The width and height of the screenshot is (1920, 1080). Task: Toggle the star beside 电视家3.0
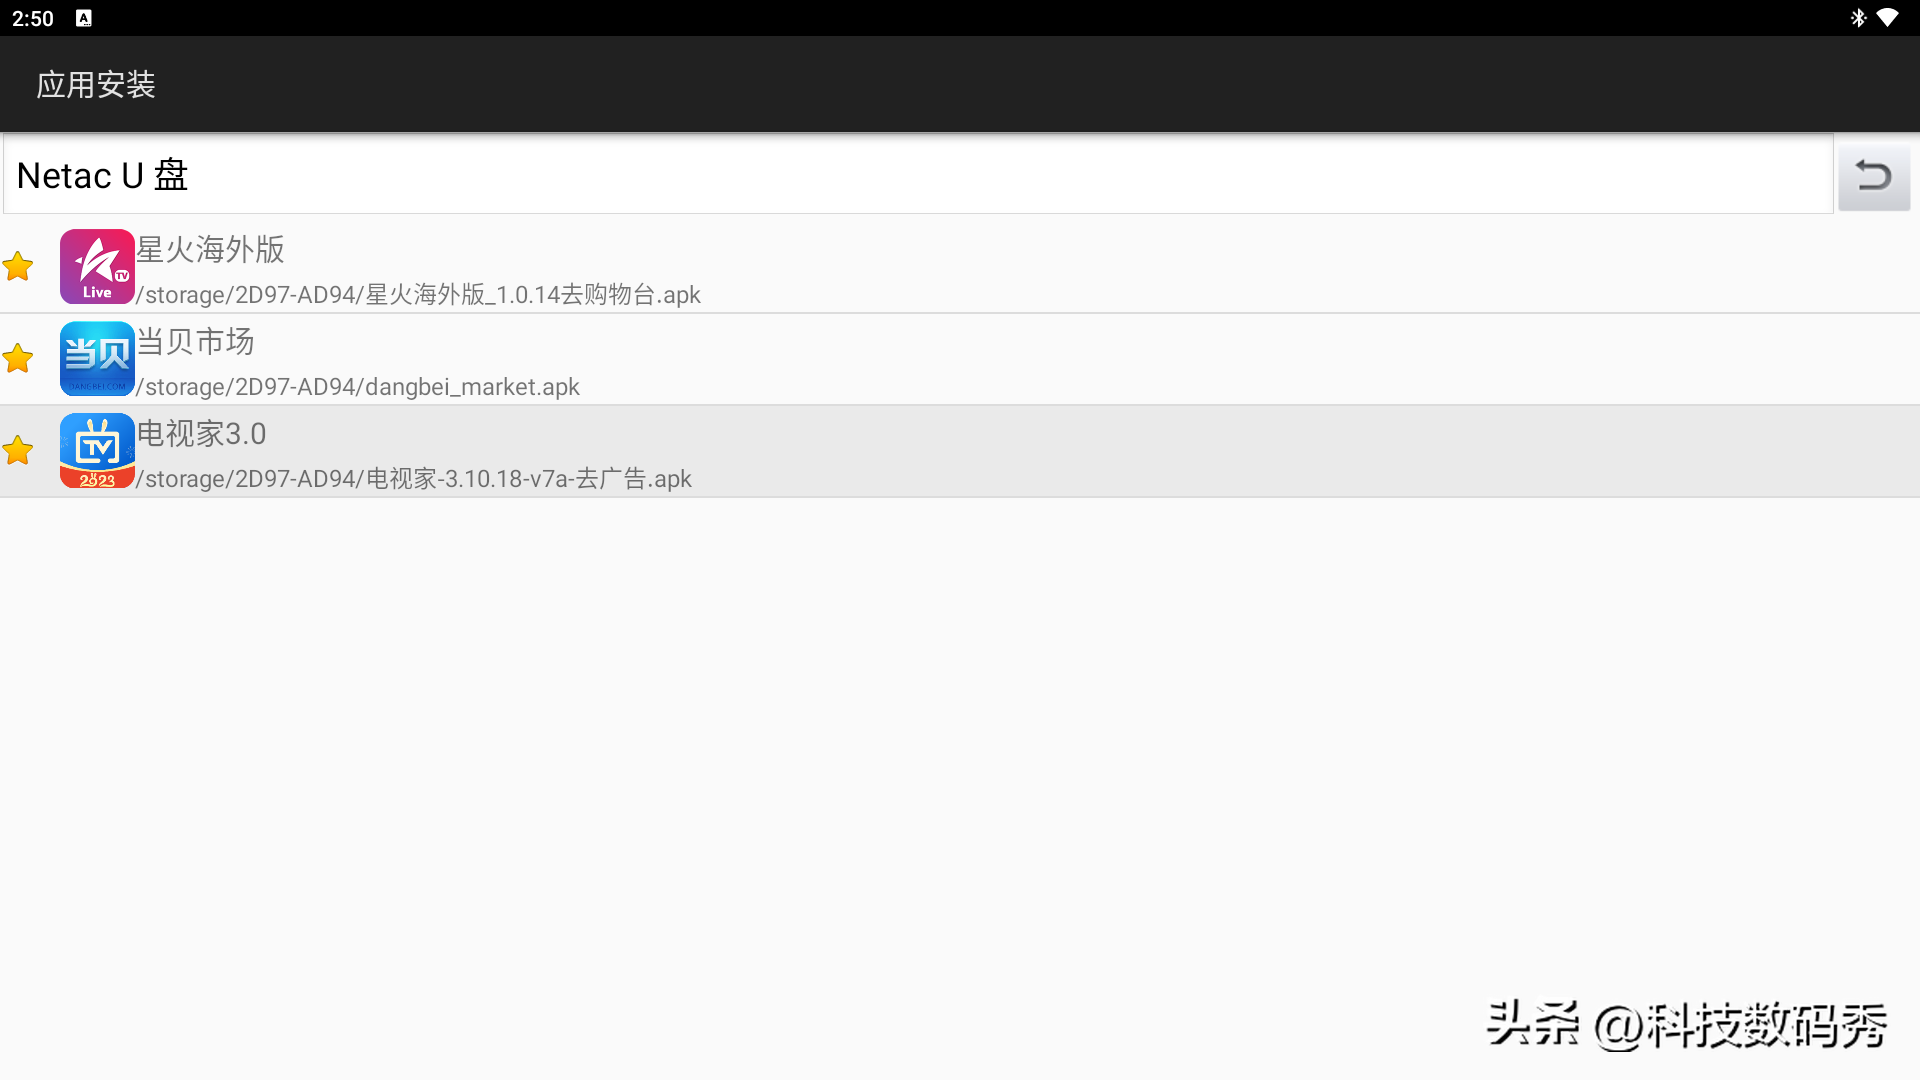[x=18, y=451]
